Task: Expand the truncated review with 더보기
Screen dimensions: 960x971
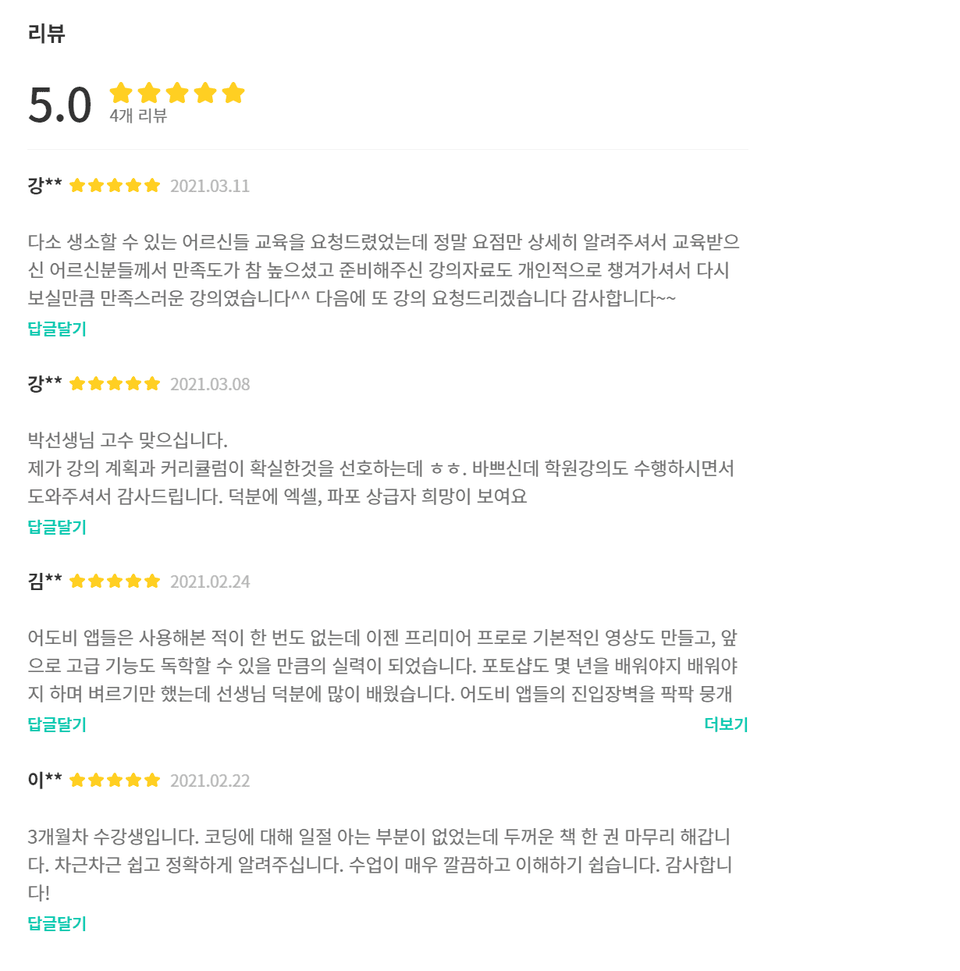Action: [x=726, y=725]
